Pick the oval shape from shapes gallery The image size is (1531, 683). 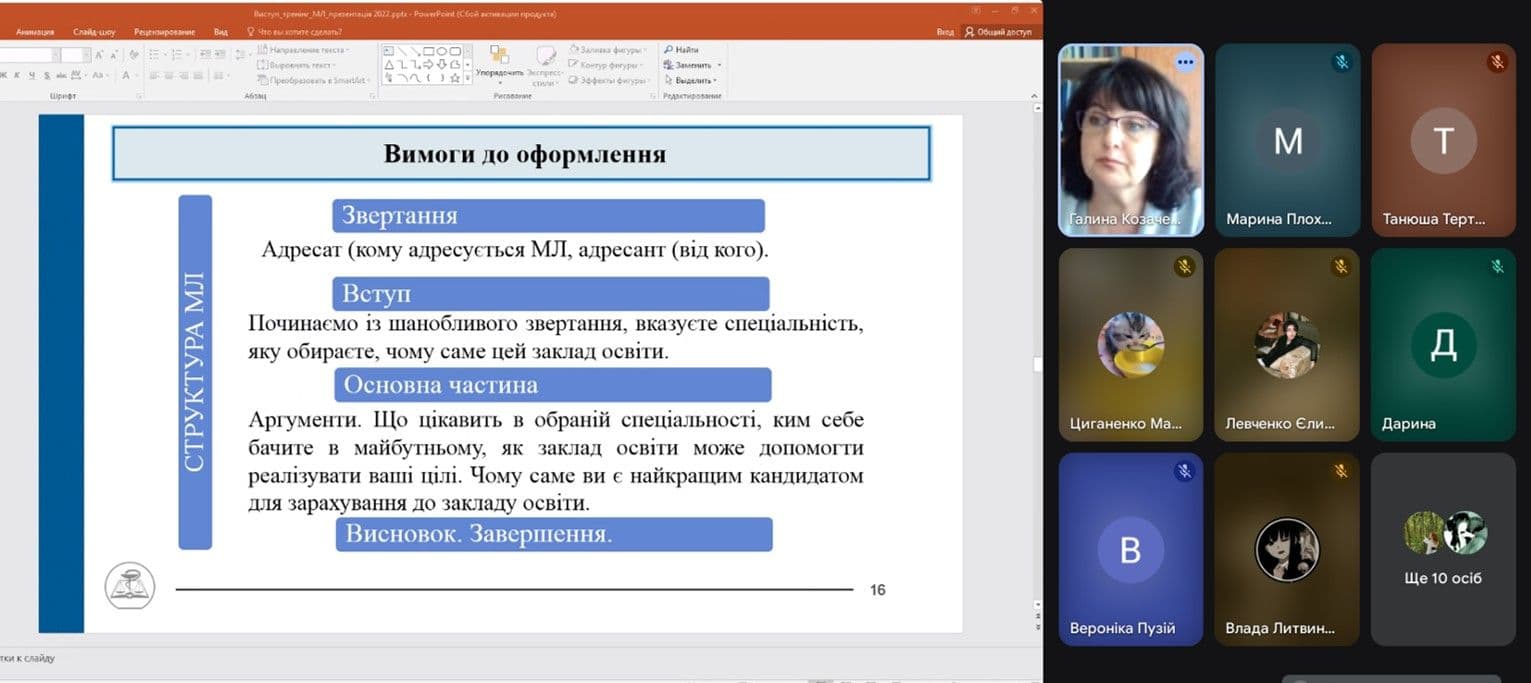[442, 51]
